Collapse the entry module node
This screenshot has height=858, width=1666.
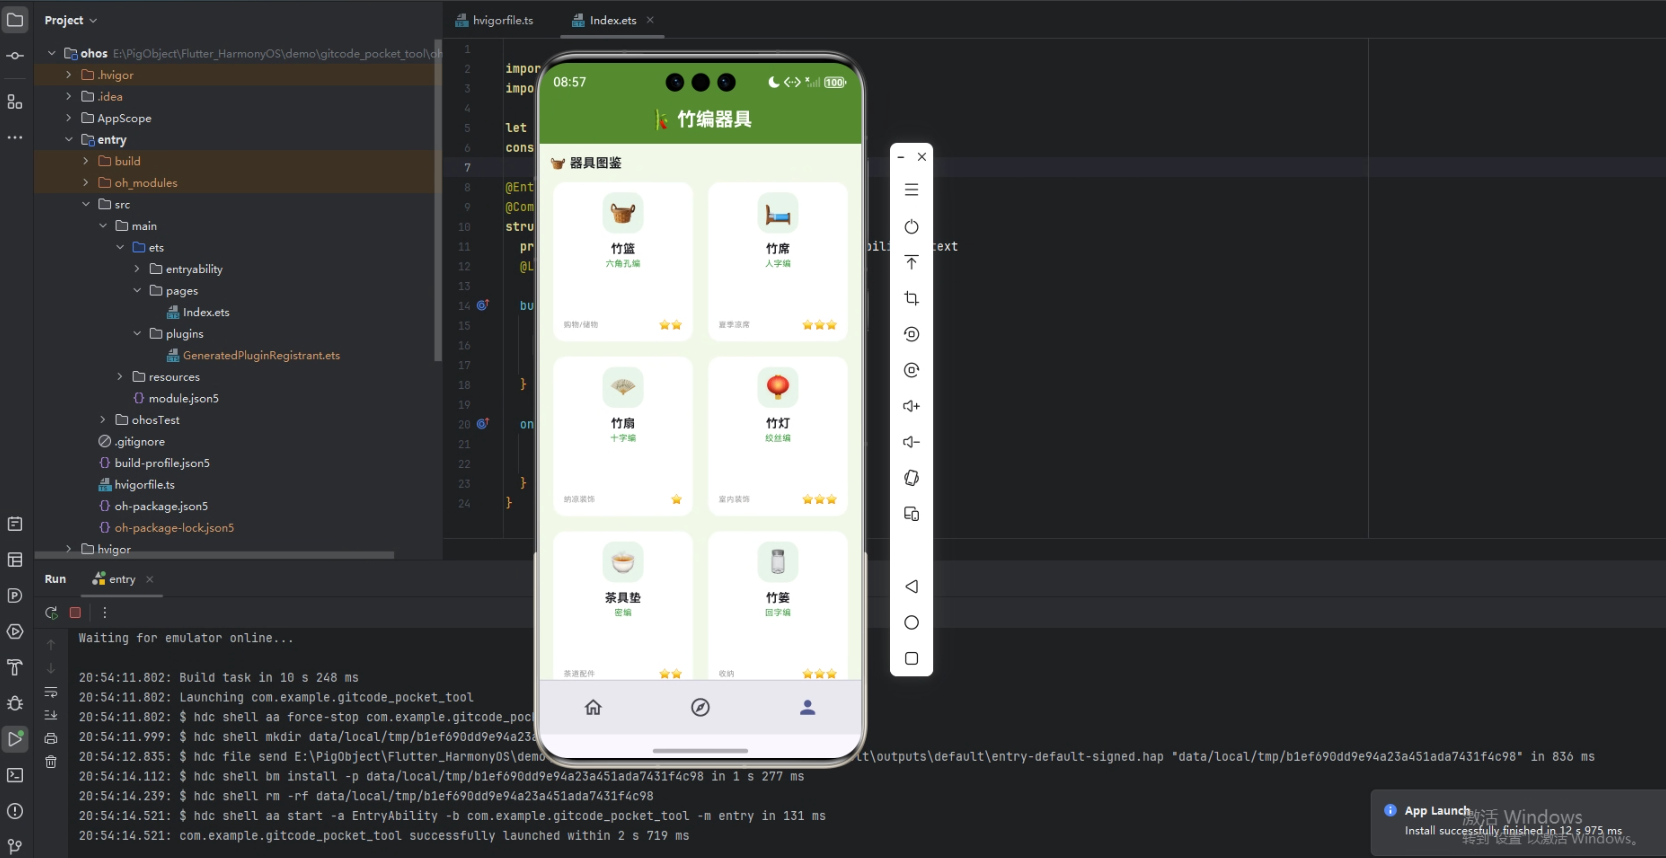pos(68,140)
